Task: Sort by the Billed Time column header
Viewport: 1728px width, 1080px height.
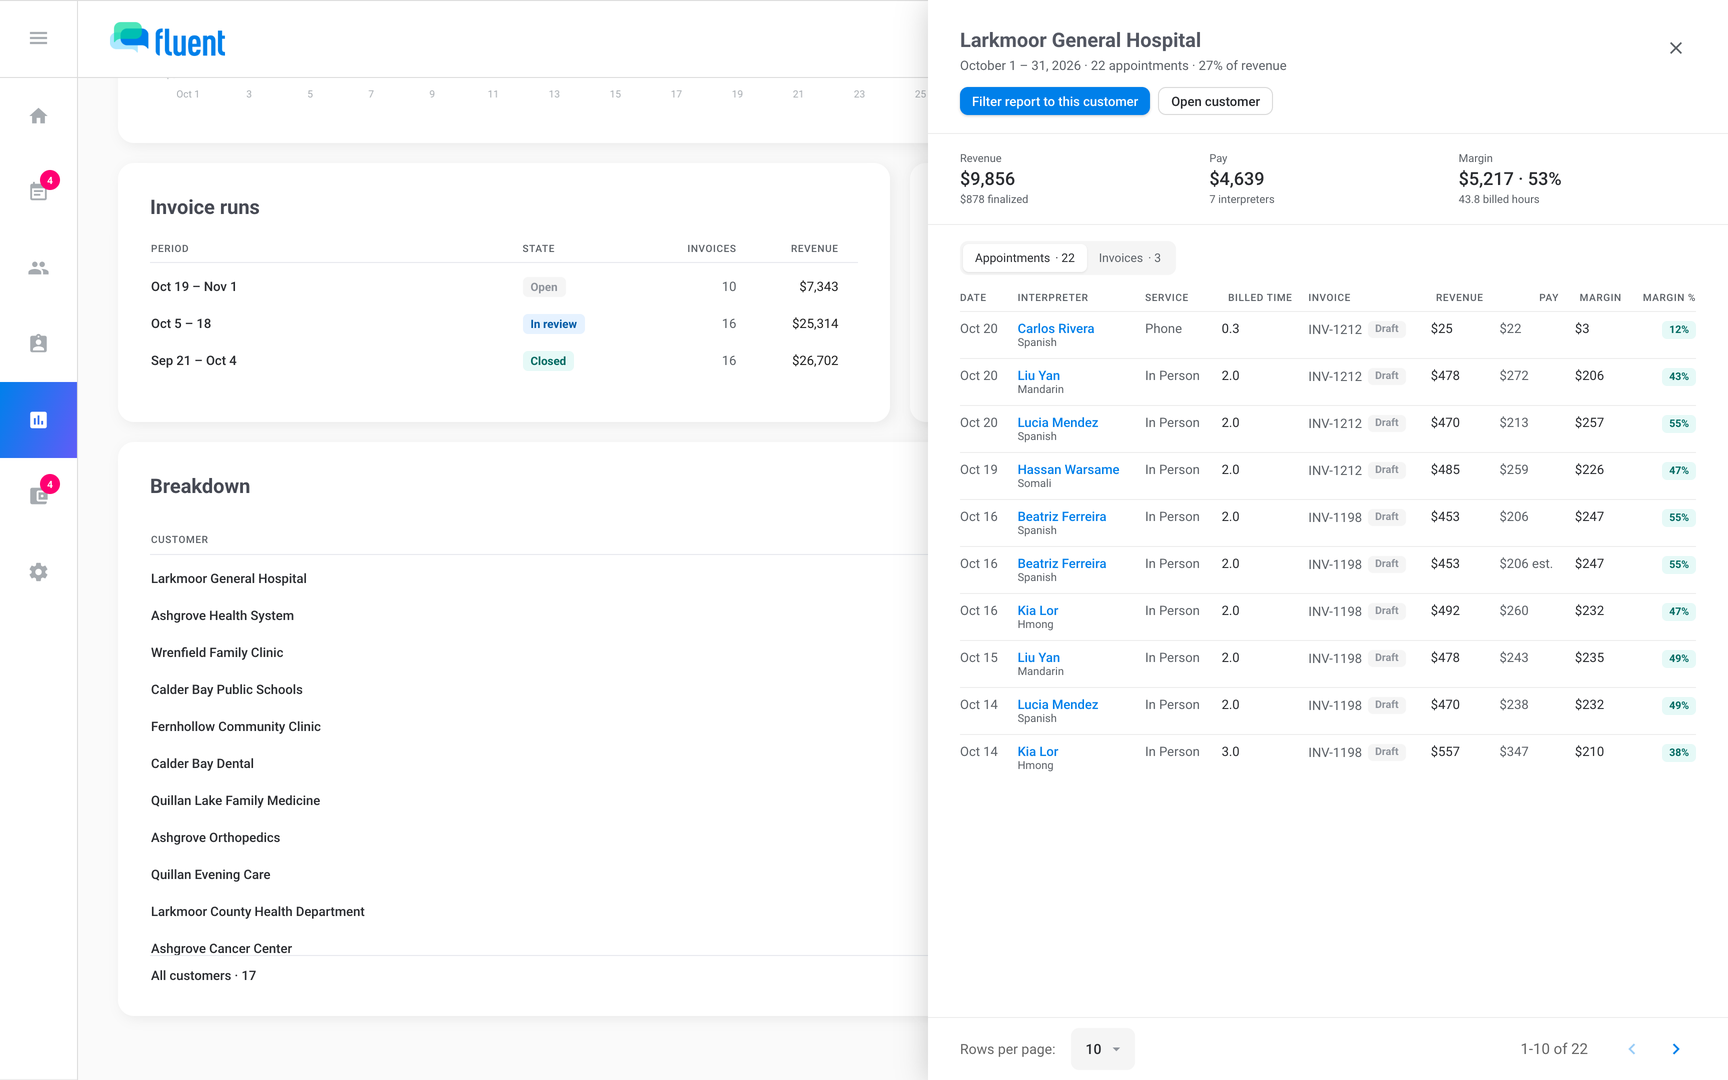Action: click(1259, 298)
